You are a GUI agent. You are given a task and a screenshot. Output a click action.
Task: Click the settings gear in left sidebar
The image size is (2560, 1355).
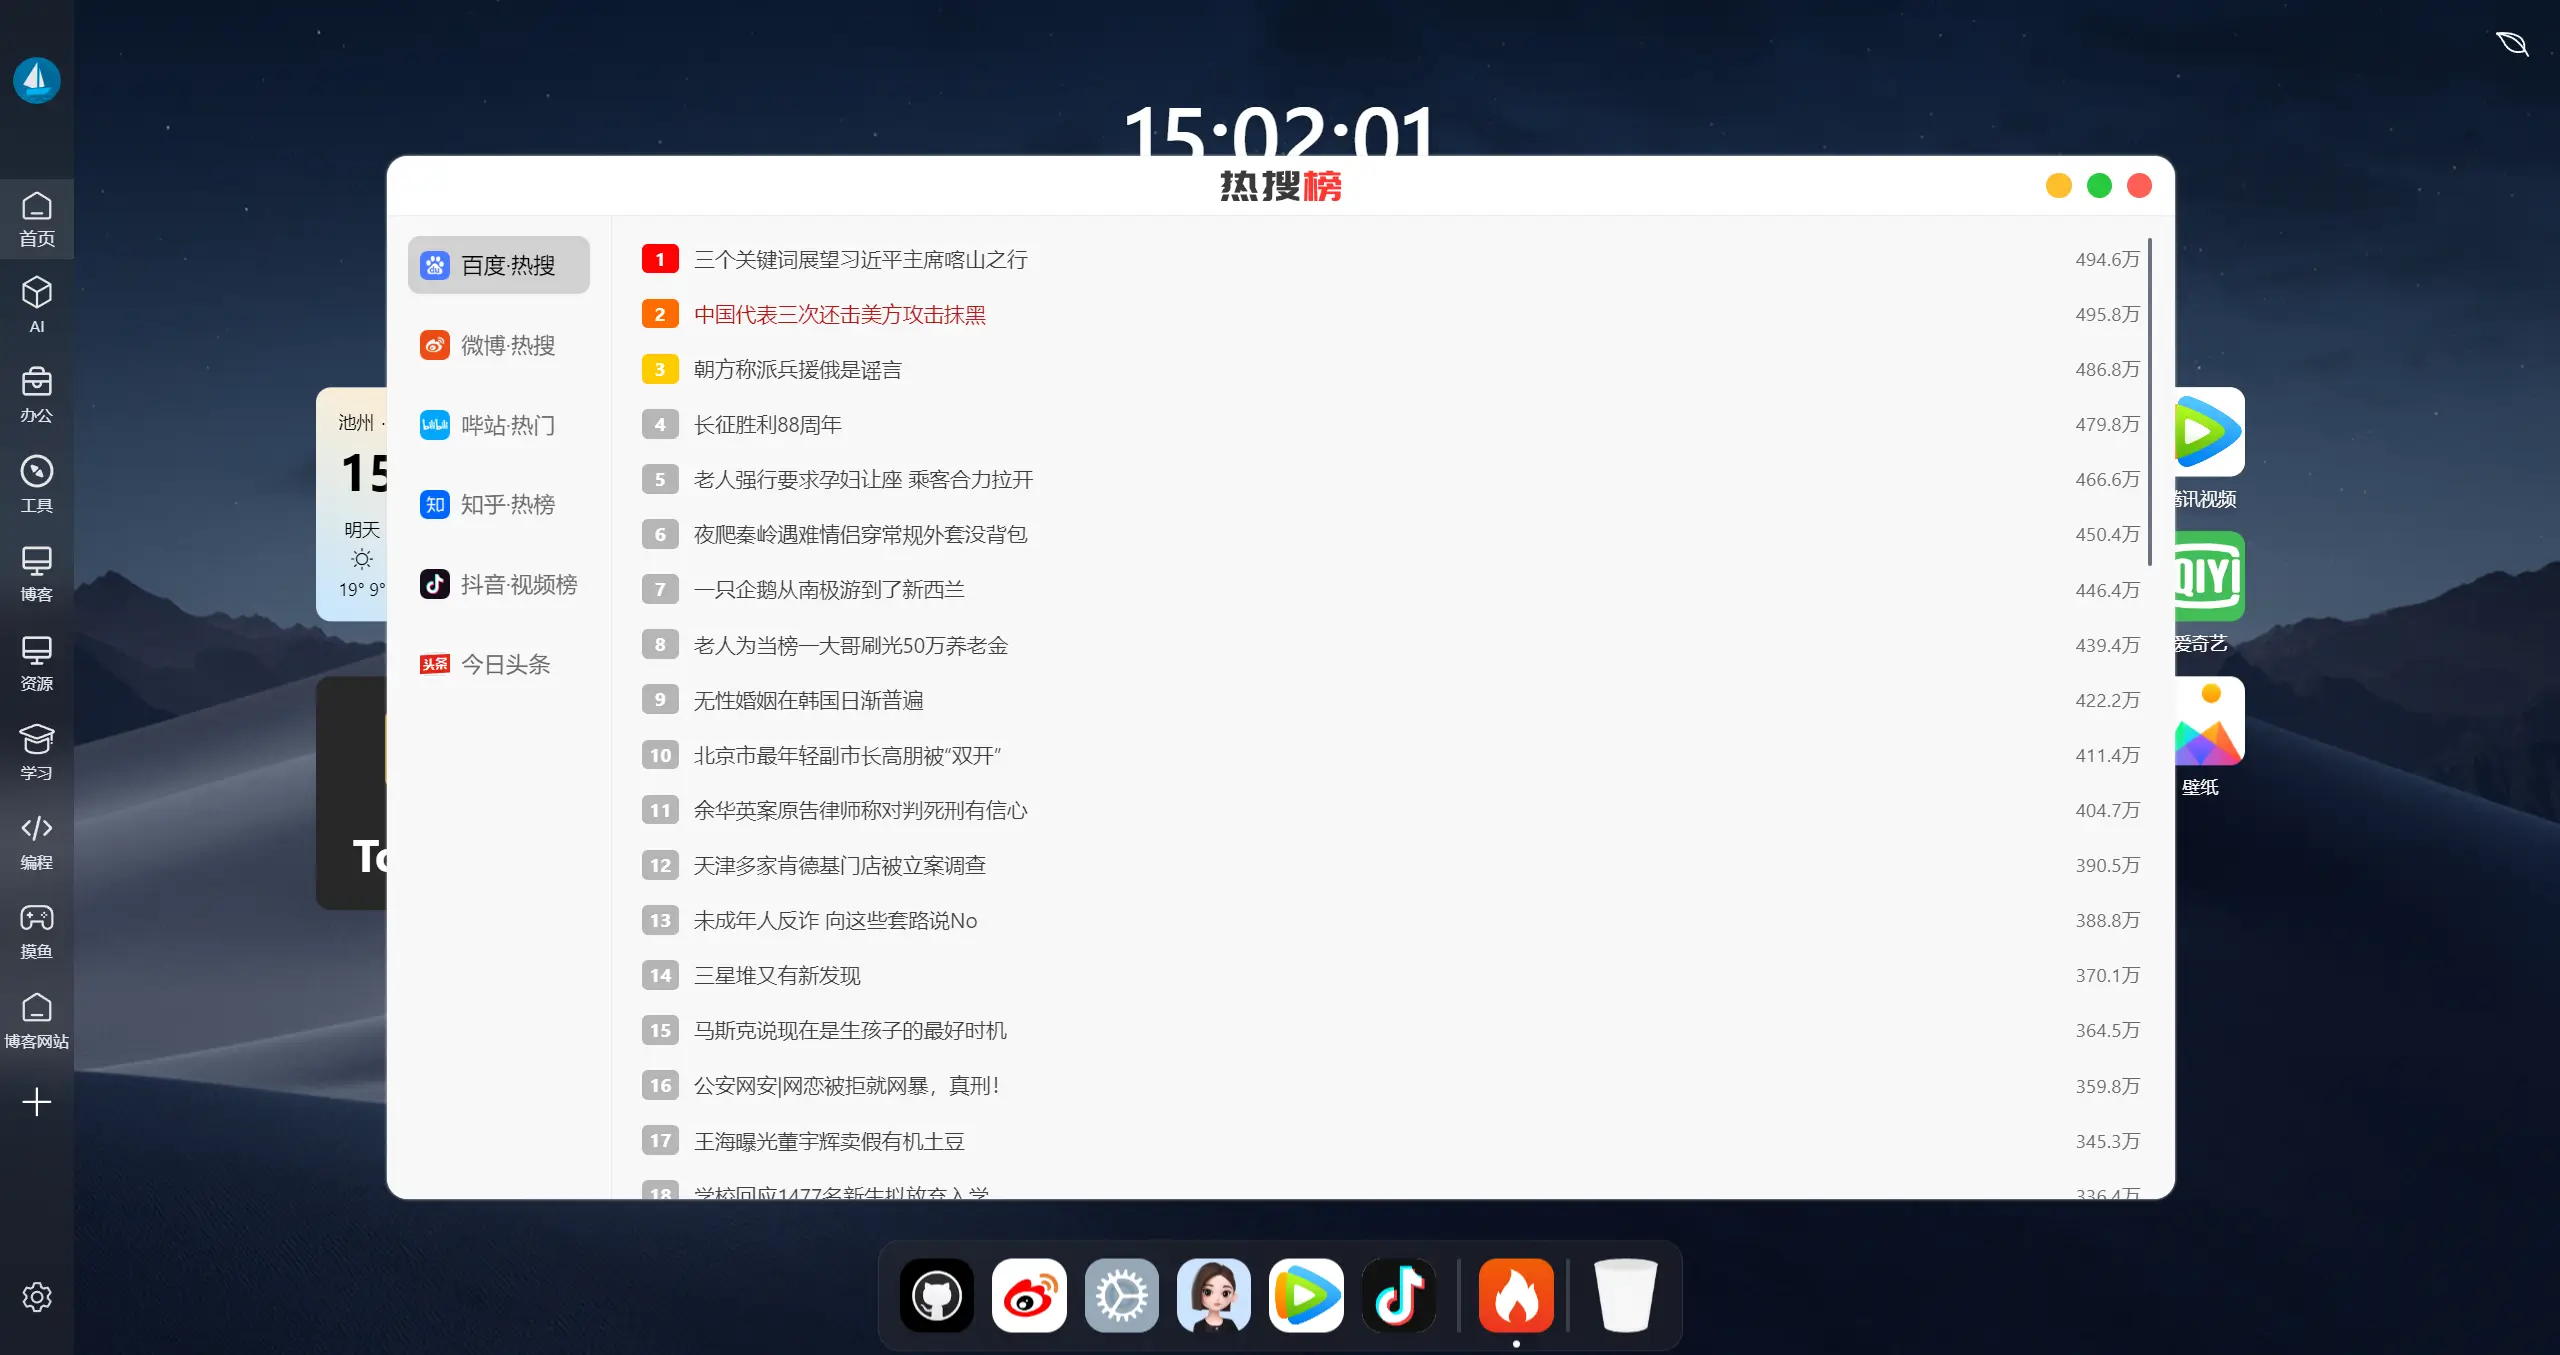[37, 1297]
